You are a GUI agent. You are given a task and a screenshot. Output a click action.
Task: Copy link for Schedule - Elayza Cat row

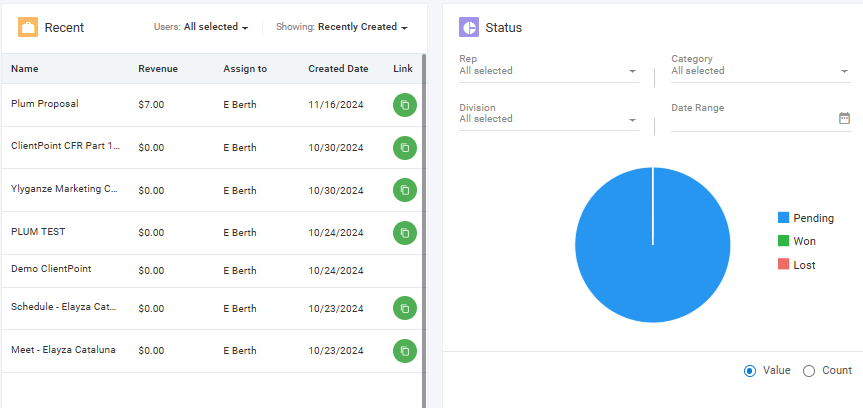click(405, 308)
